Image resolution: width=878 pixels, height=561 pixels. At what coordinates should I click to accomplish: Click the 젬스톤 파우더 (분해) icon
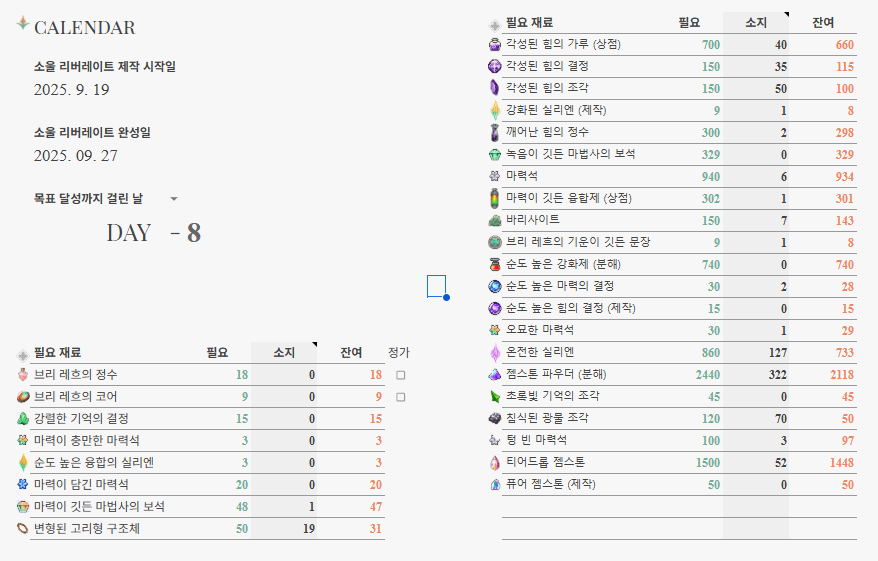click(x=494, y=375)
